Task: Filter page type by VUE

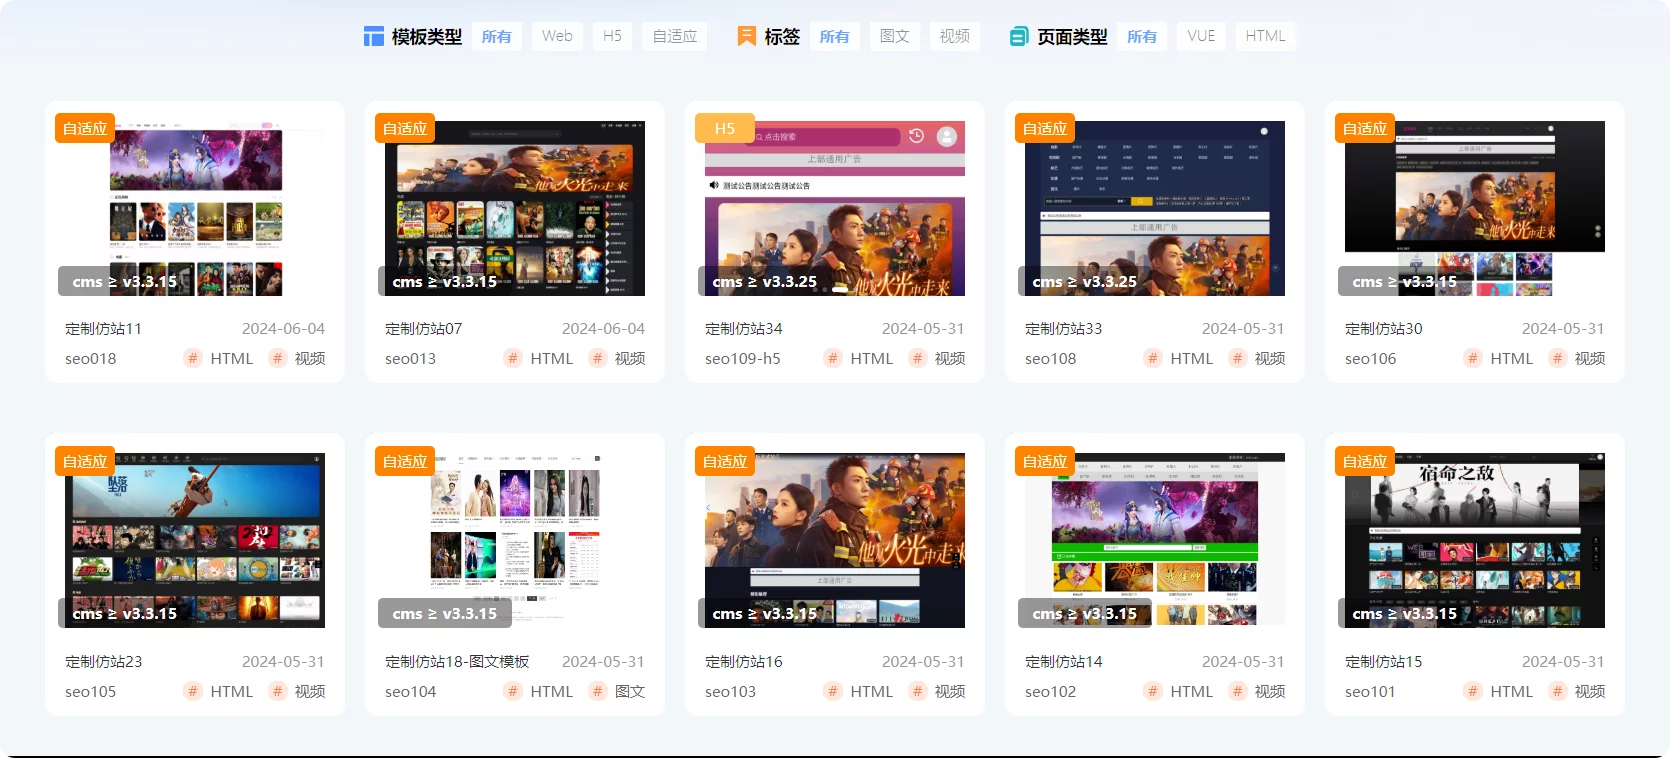Action: tap(1201, 36)
